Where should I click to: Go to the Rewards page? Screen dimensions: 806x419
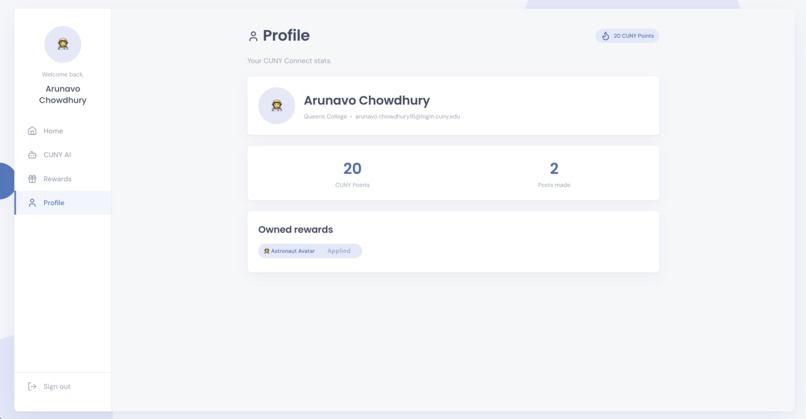[x=63, y=179]
